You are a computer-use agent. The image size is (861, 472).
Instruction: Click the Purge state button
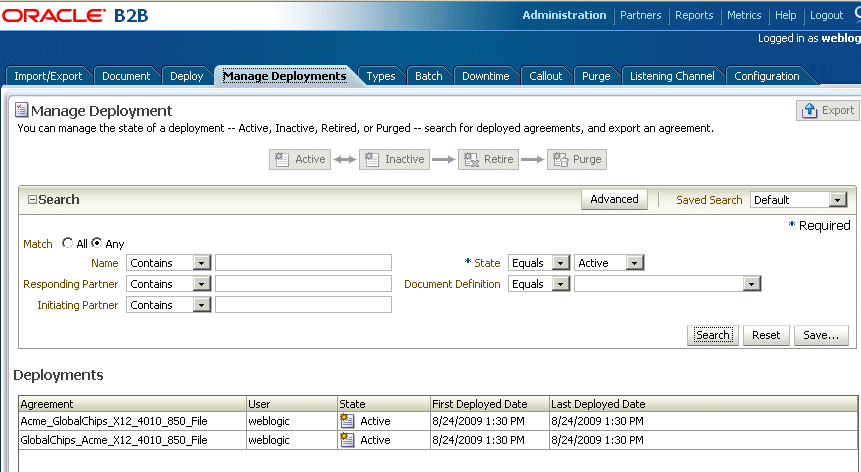(577, 159)
